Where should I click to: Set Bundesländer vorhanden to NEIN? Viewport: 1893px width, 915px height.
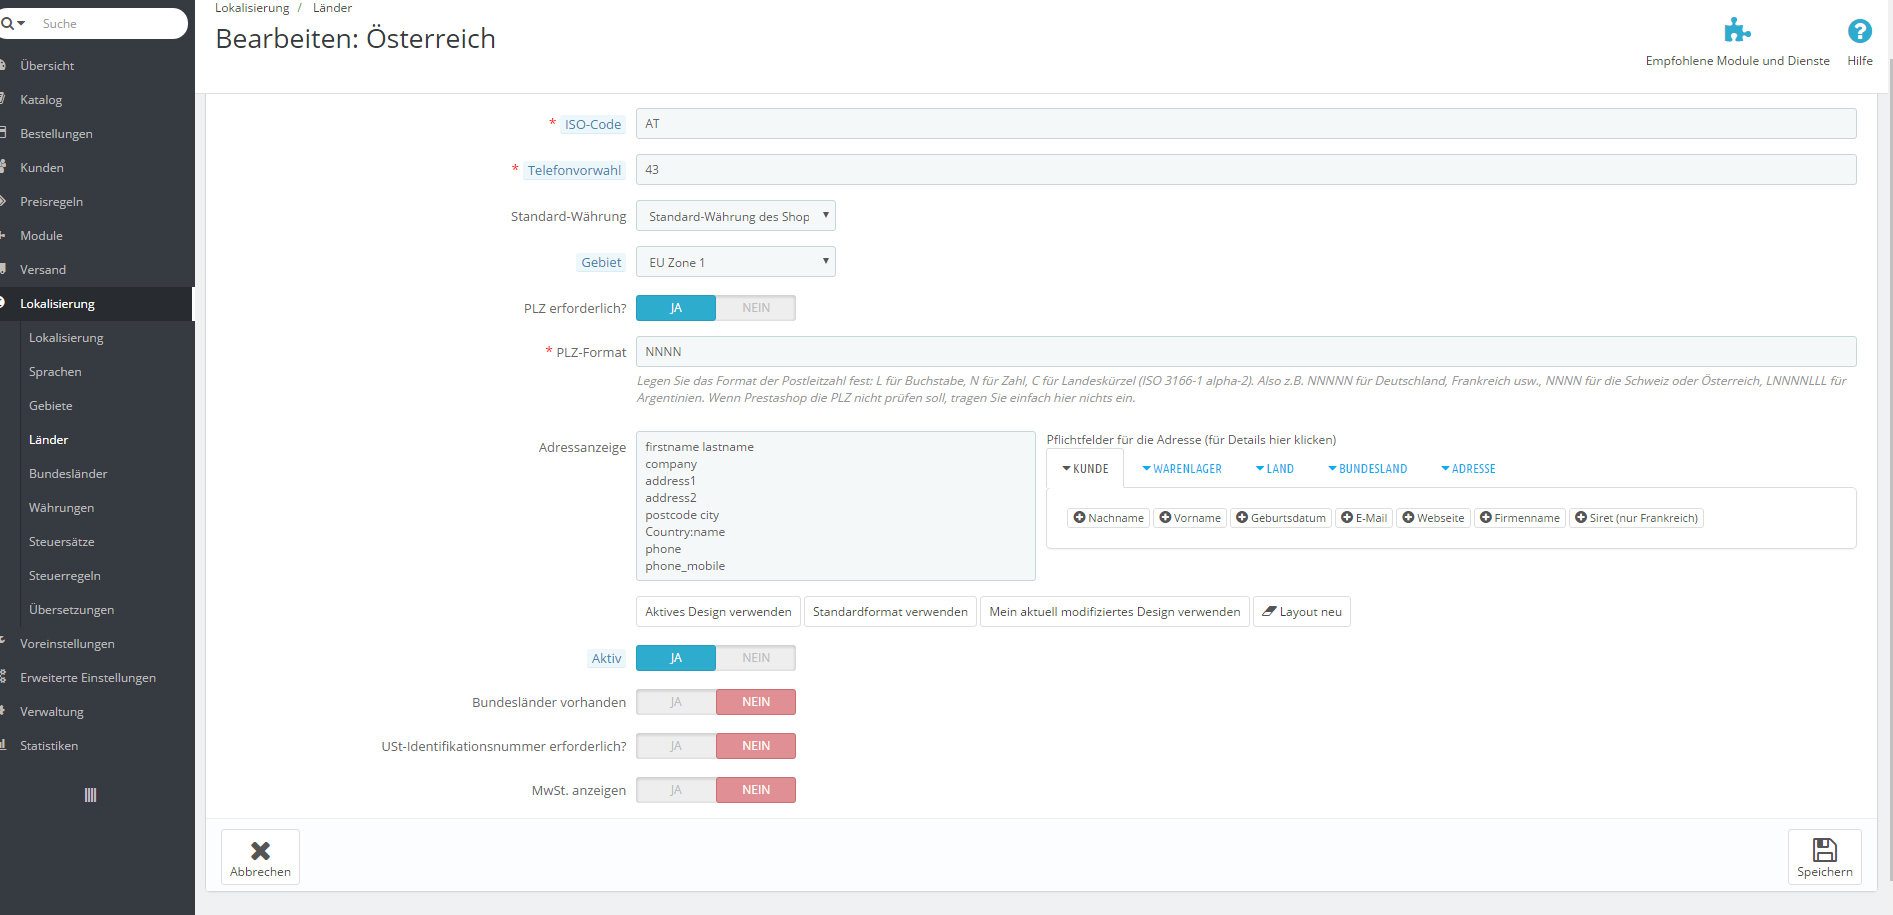[x=756, y=702]
